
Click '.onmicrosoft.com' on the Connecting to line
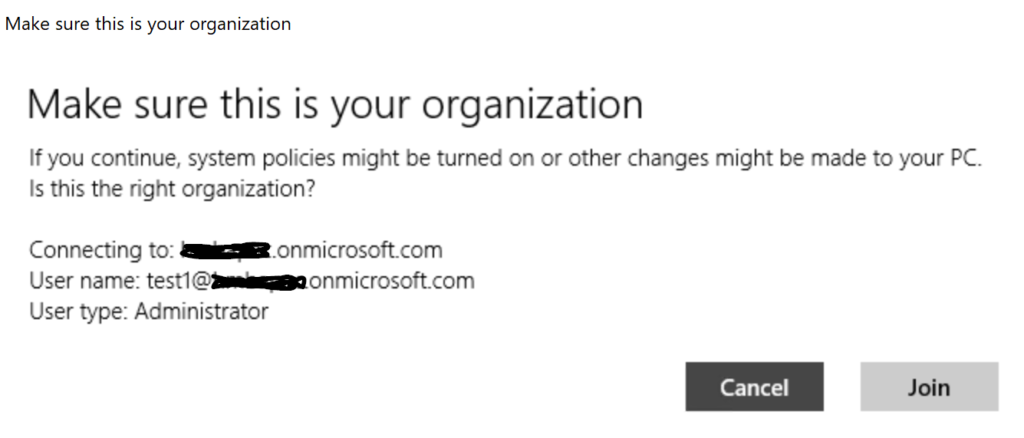(357, 249)
